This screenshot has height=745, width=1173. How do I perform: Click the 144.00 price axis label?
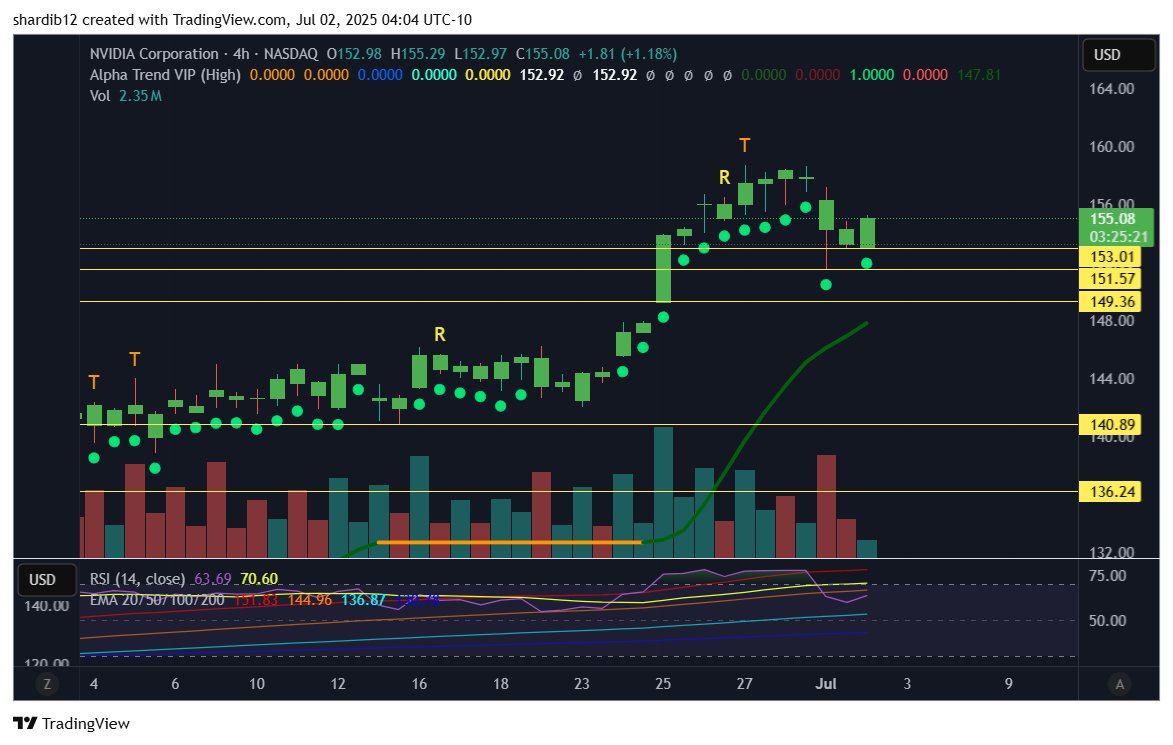(1112, 378)
